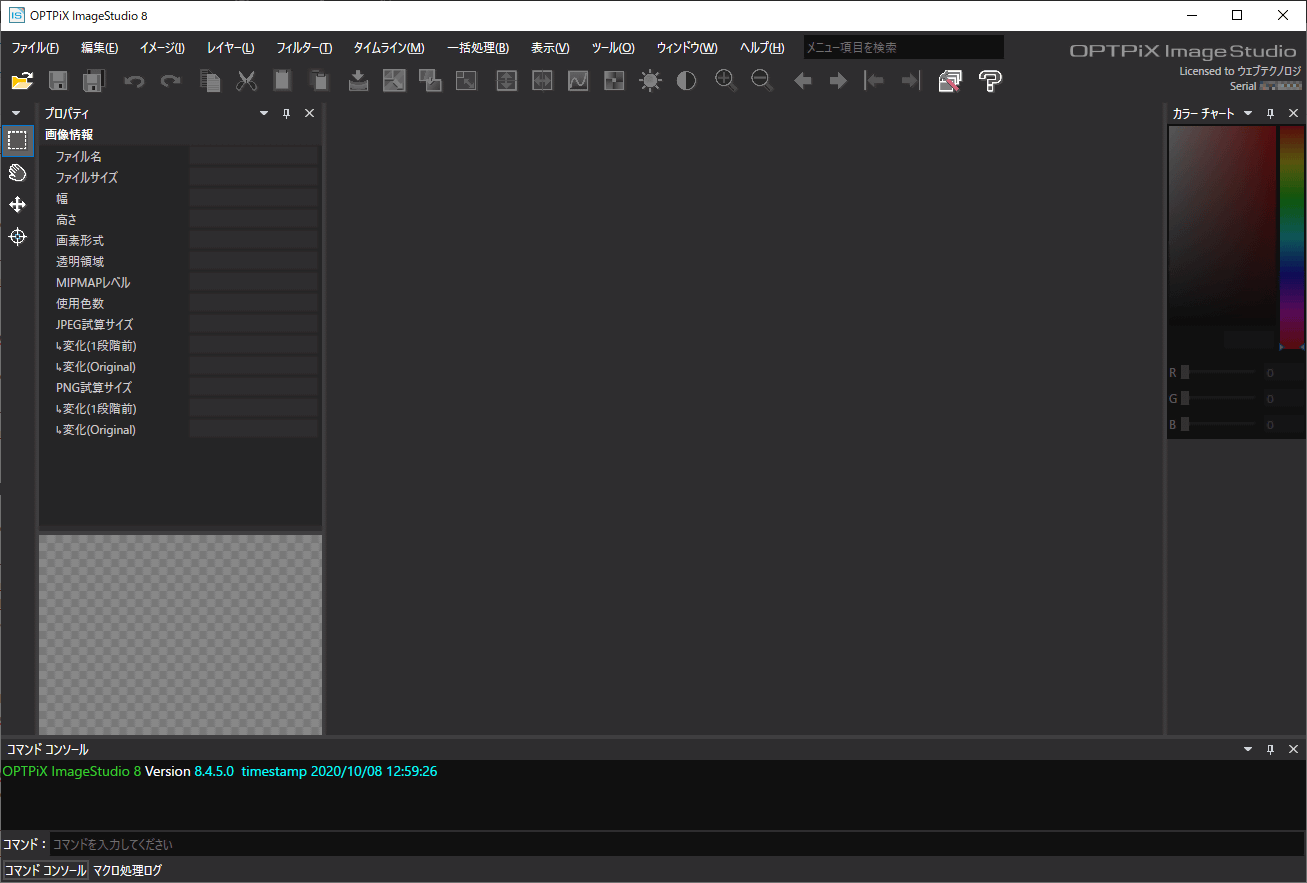Viewport: 1307px width, 883px height.
Task: Open the タイムライン(M) menu
Action: 389,48
